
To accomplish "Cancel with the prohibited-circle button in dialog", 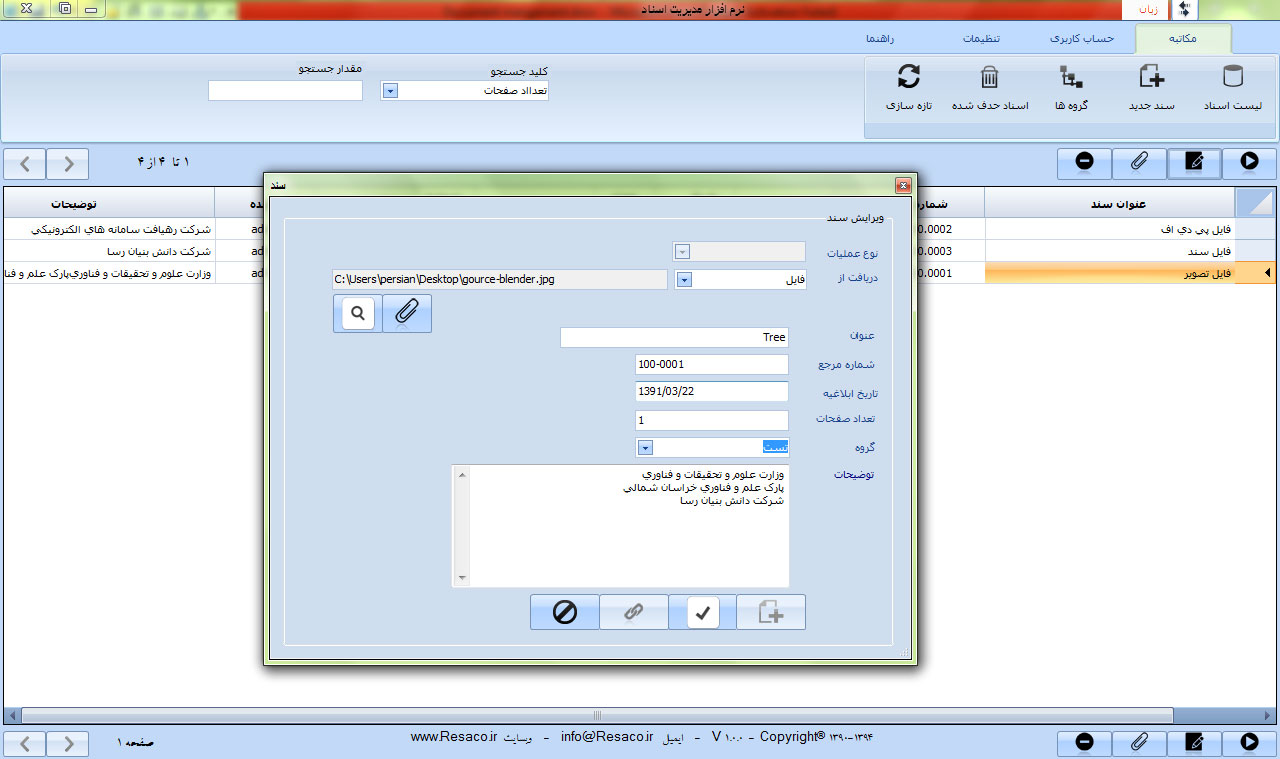I will tap(564, 612).
